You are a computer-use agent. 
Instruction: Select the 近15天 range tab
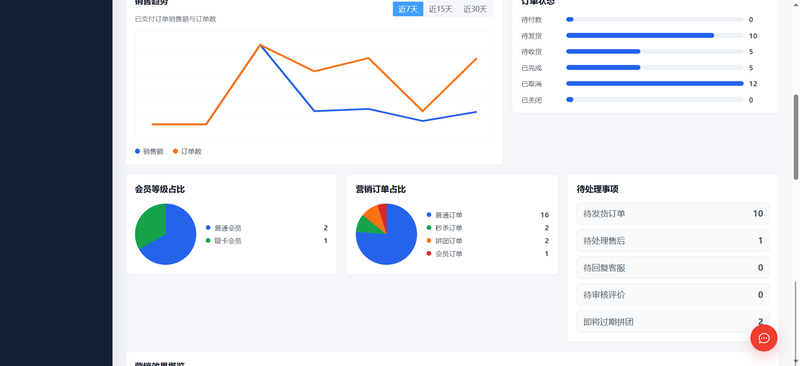pyautogui.click(x=440, y=9)
